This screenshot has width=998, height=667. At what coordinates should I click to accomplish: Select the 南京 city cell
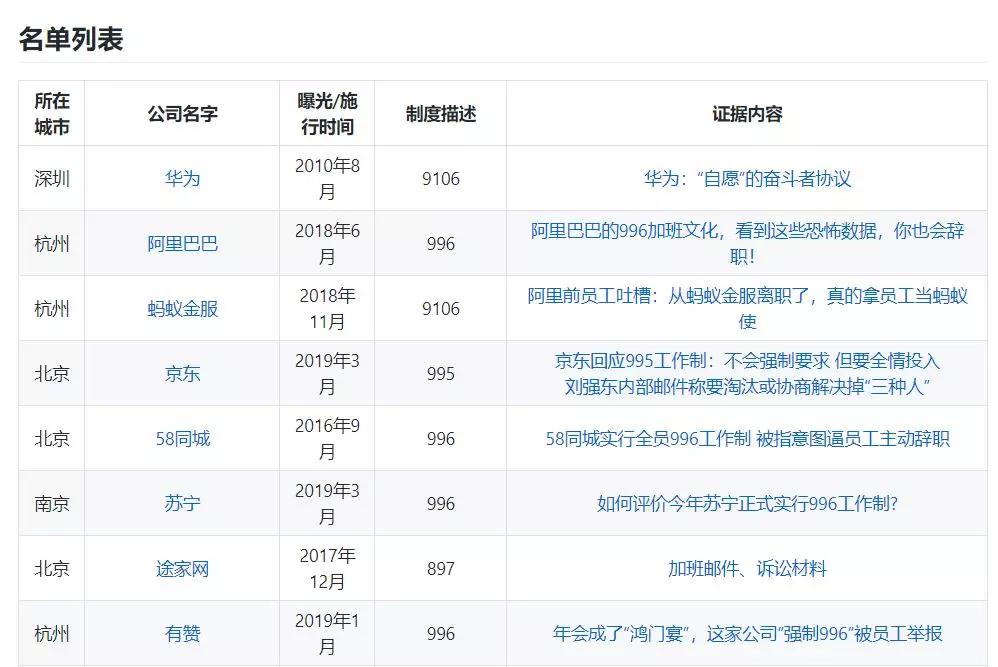[x=52, y=503]
